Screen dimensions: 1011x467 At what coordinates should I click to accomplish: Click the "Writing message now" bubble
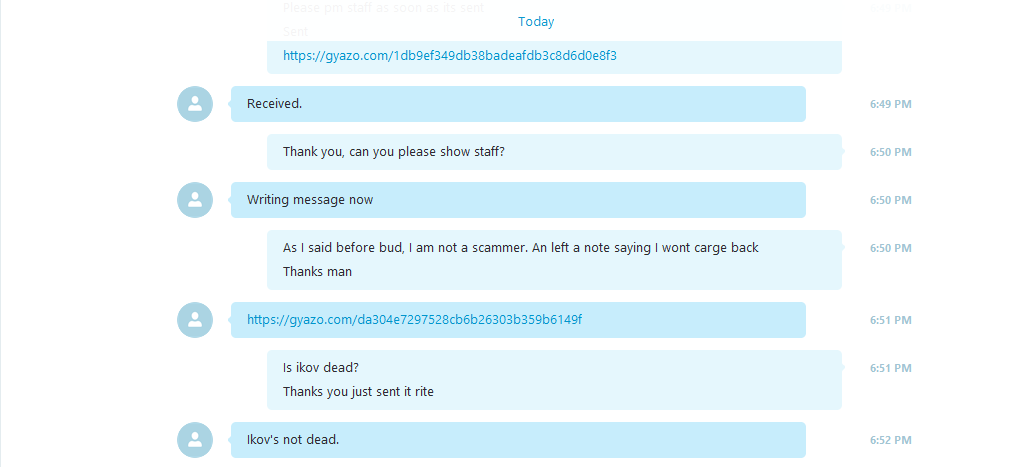[518, 200]
